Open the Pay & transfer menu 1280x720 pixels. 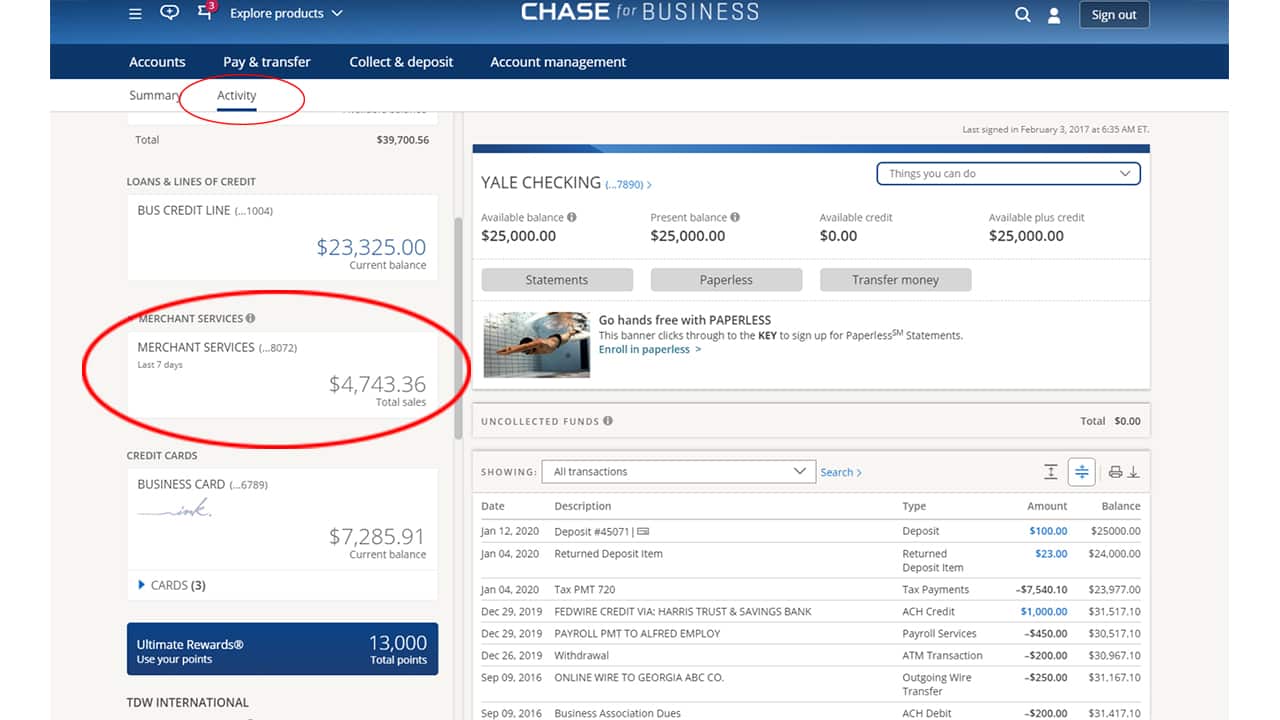coord(267,62)
